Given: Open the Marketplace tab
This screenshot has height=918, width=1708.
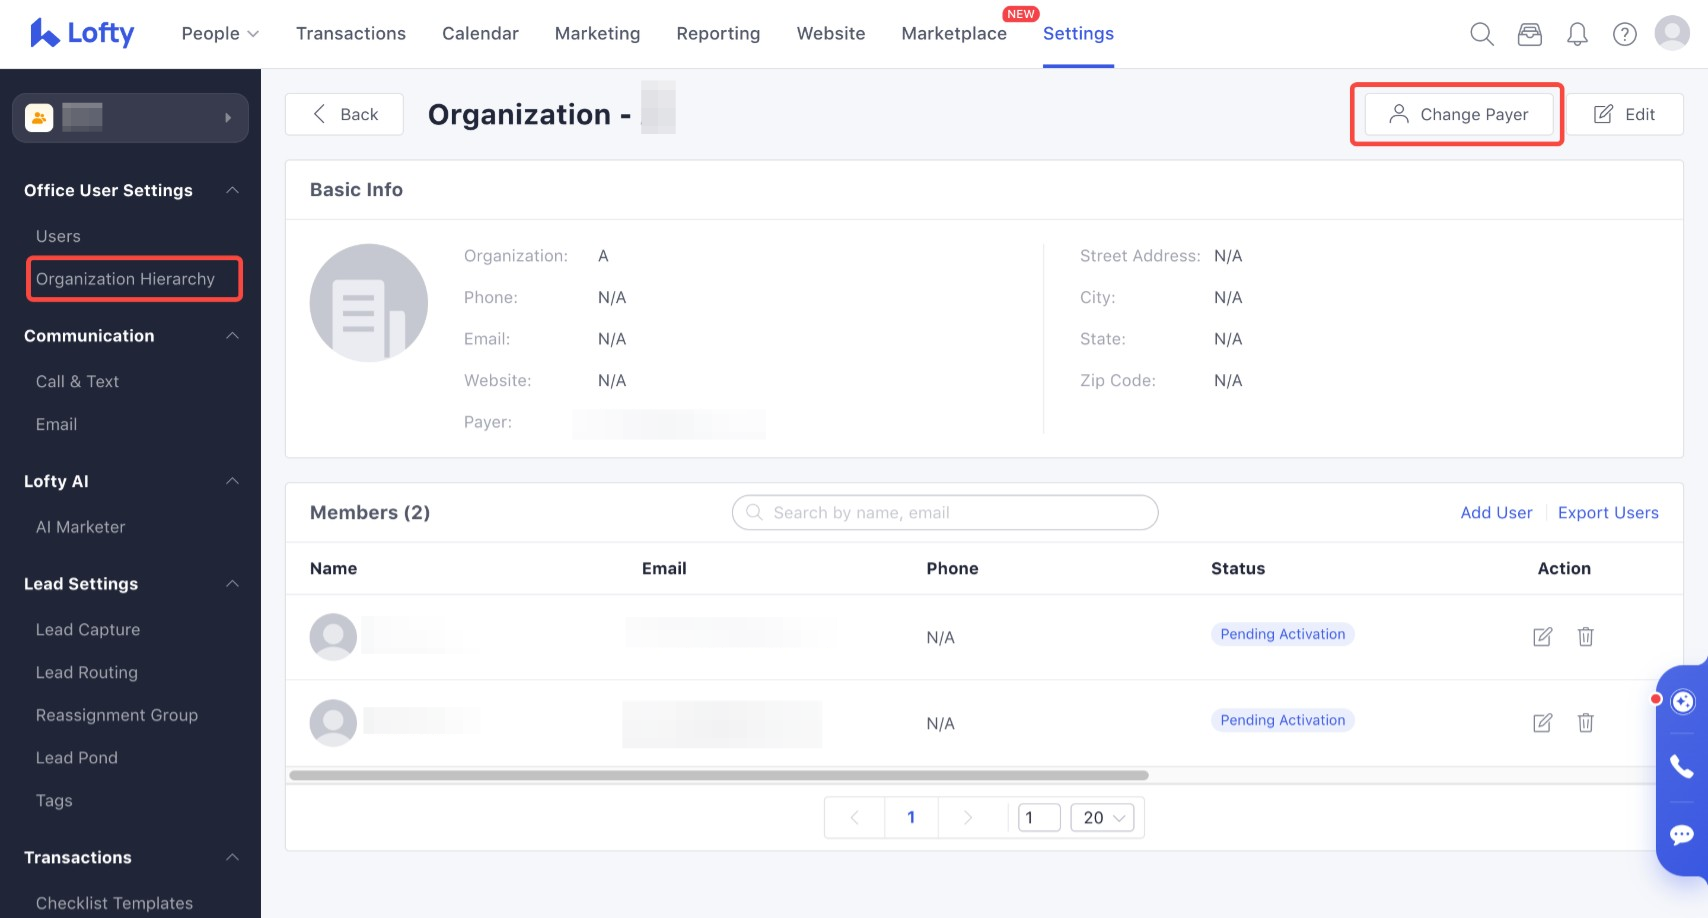Looking at the screenshot, I should (953, 34).
